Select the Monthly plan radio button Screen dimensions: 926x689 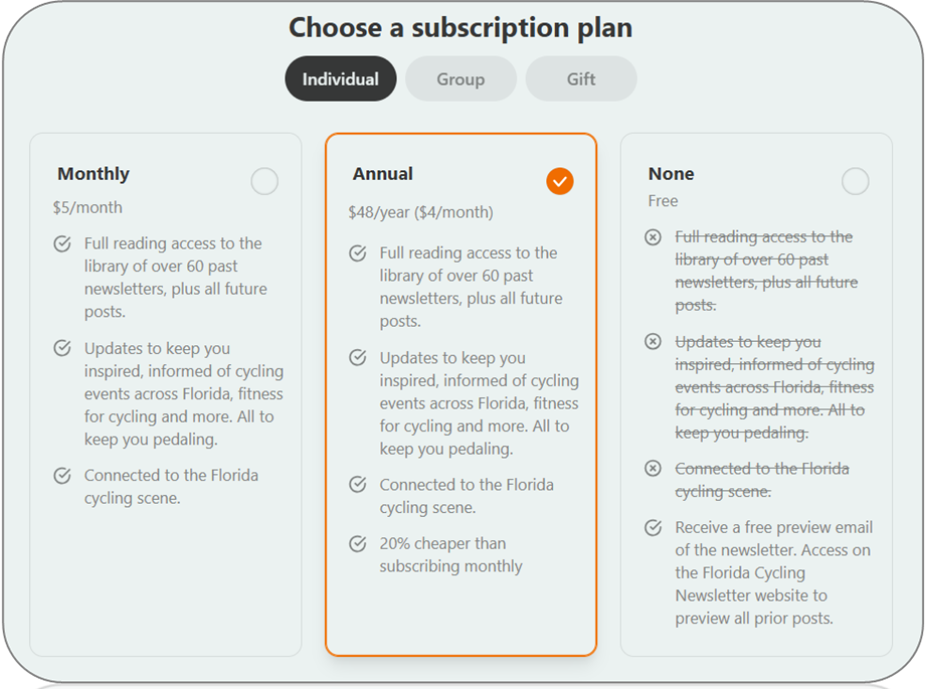[x=264, y=181]
